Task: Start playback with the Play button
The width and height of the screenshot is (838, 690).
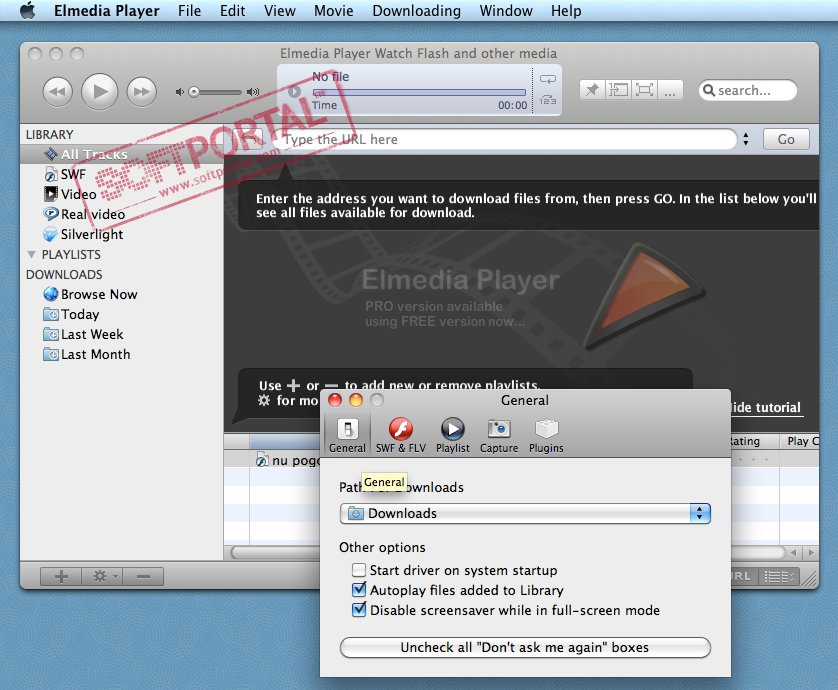Action: [x=99, y=91]
